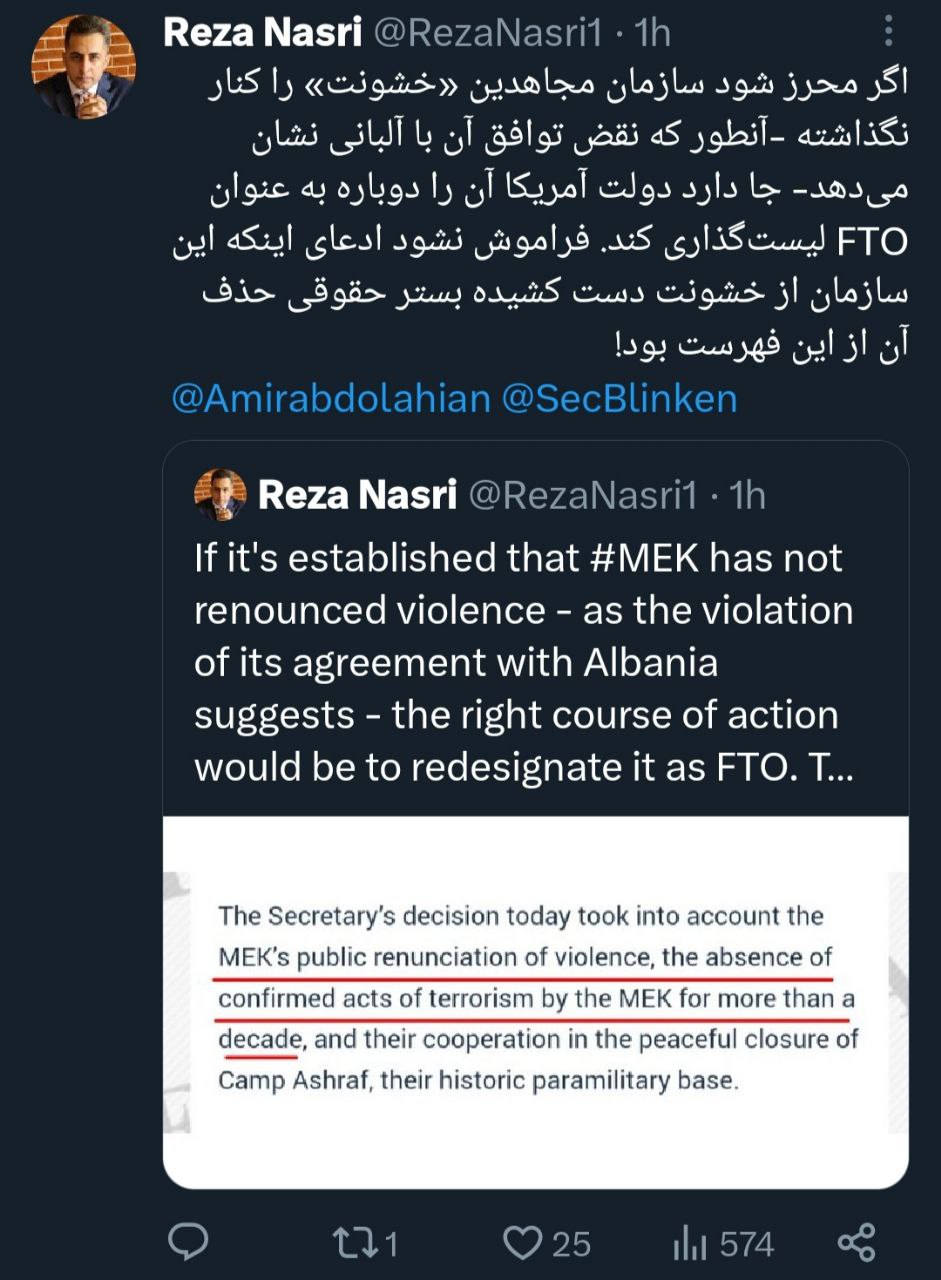Open the @SecBlinken mention
Image resolution: width=941 pixels, height=1280 pixels.
[618, 398]
